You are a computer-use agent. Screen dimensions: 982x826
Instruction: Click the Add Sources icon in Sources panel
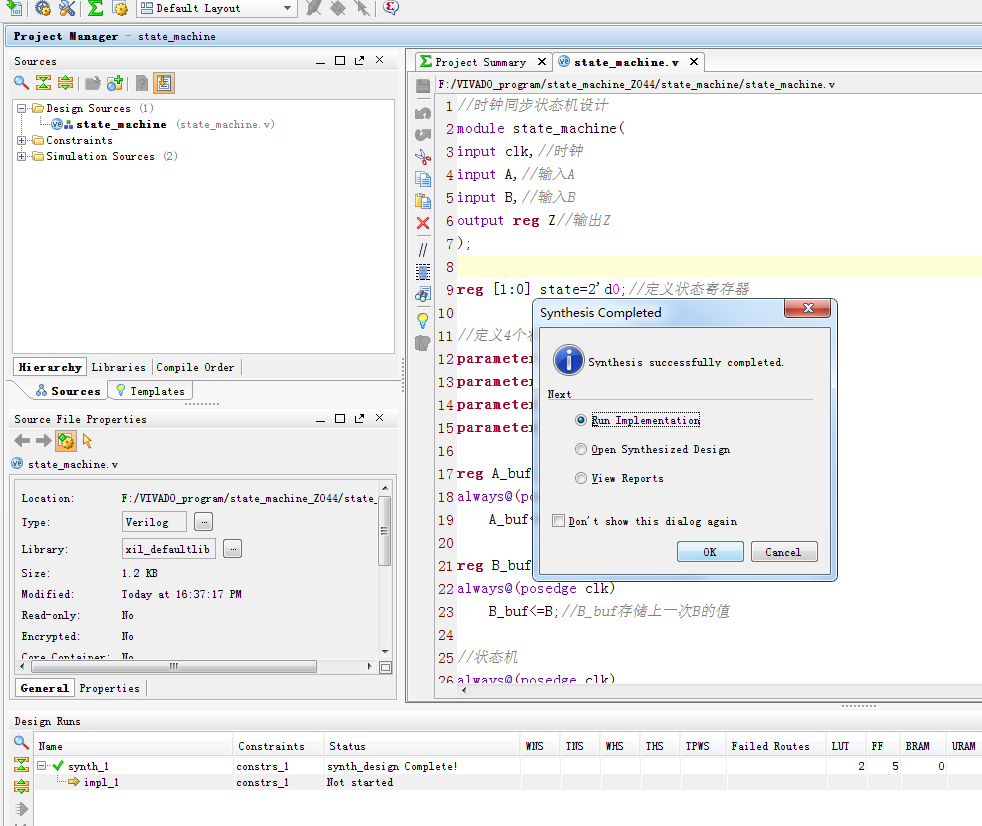pyautogui.click(x=115, y=83)
